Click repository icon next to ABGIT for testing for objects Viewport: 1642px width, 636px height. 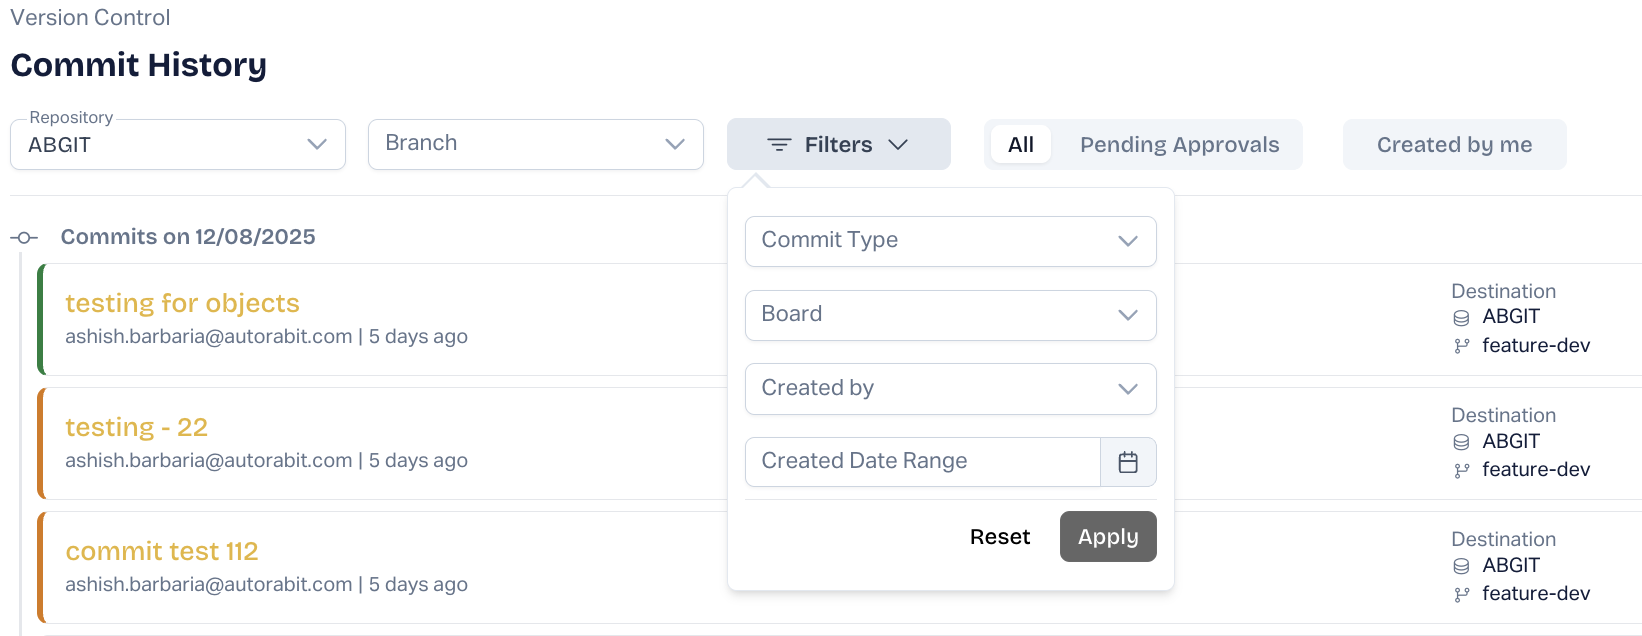point(1461,318)
